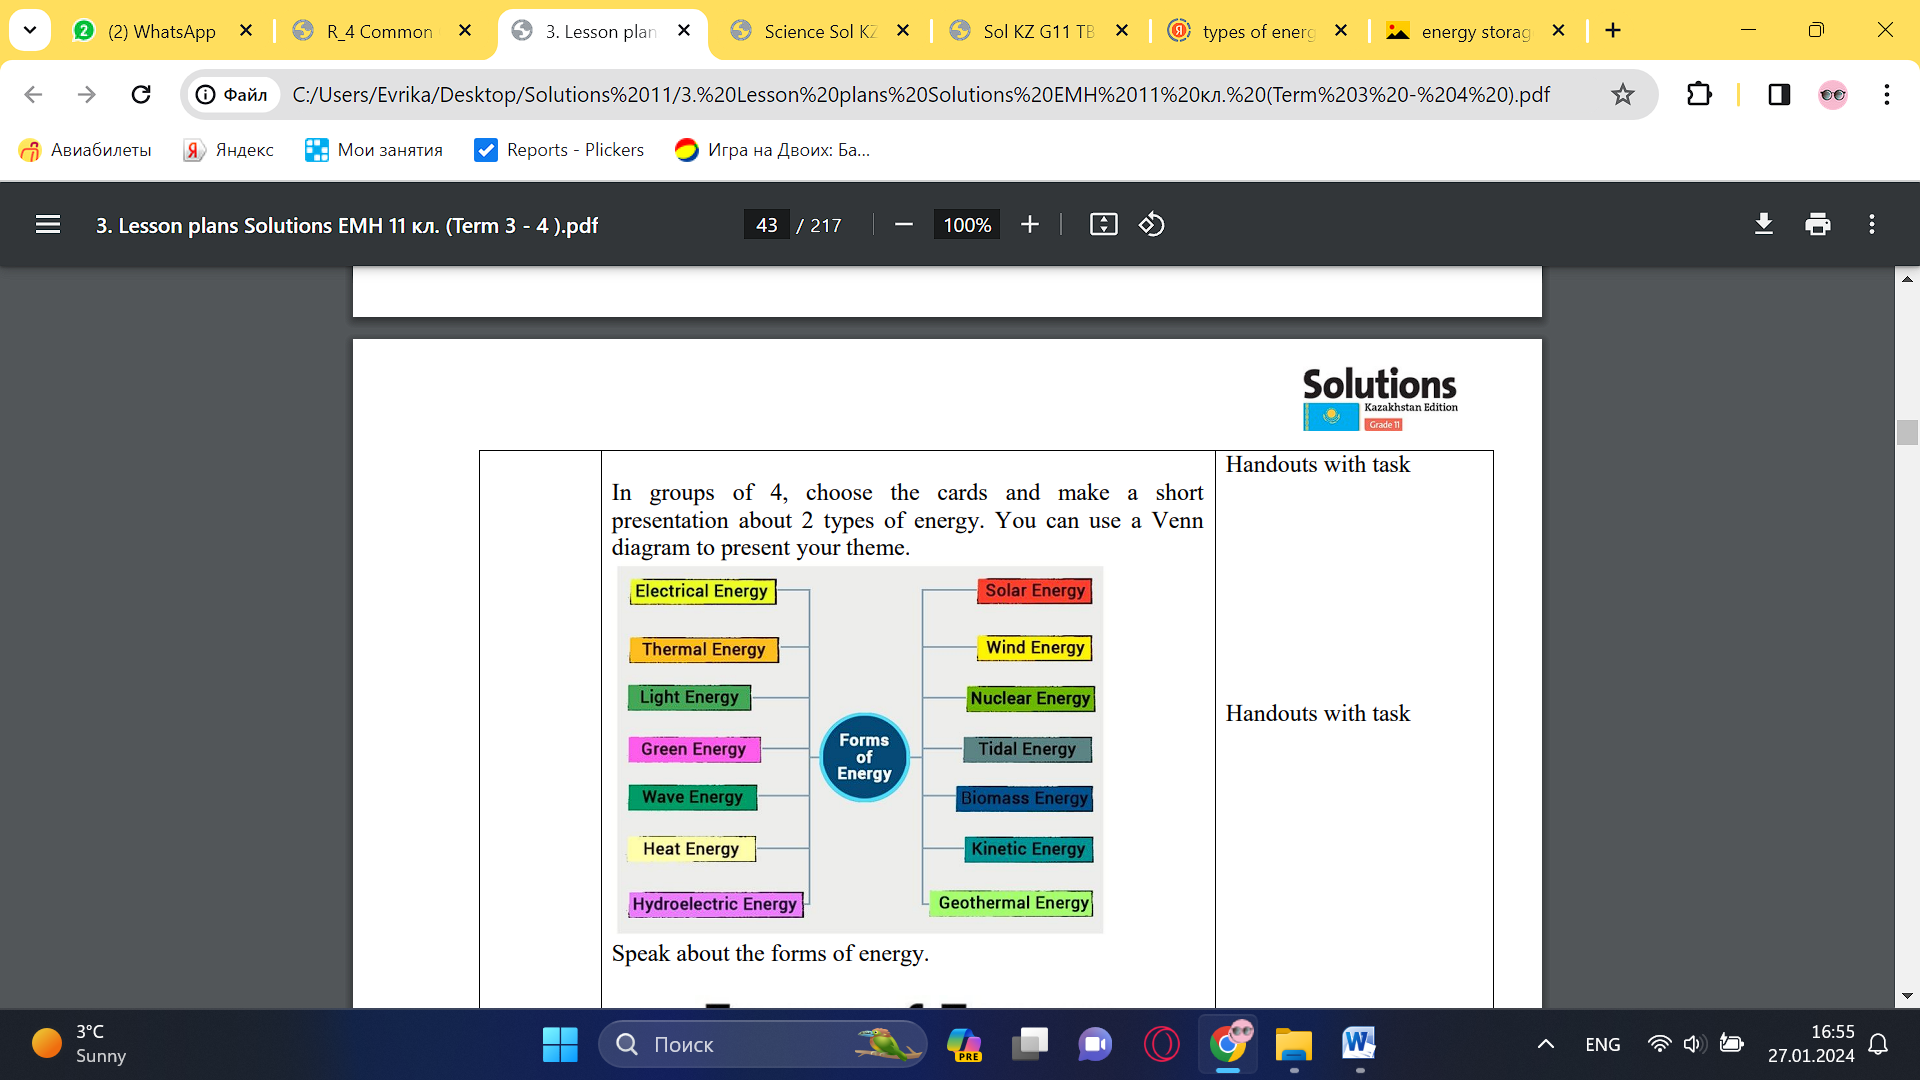Image resolution: width=1920 pixels, height=1080 pixels.
Task: Download the PDF file
Action: 1764,225
